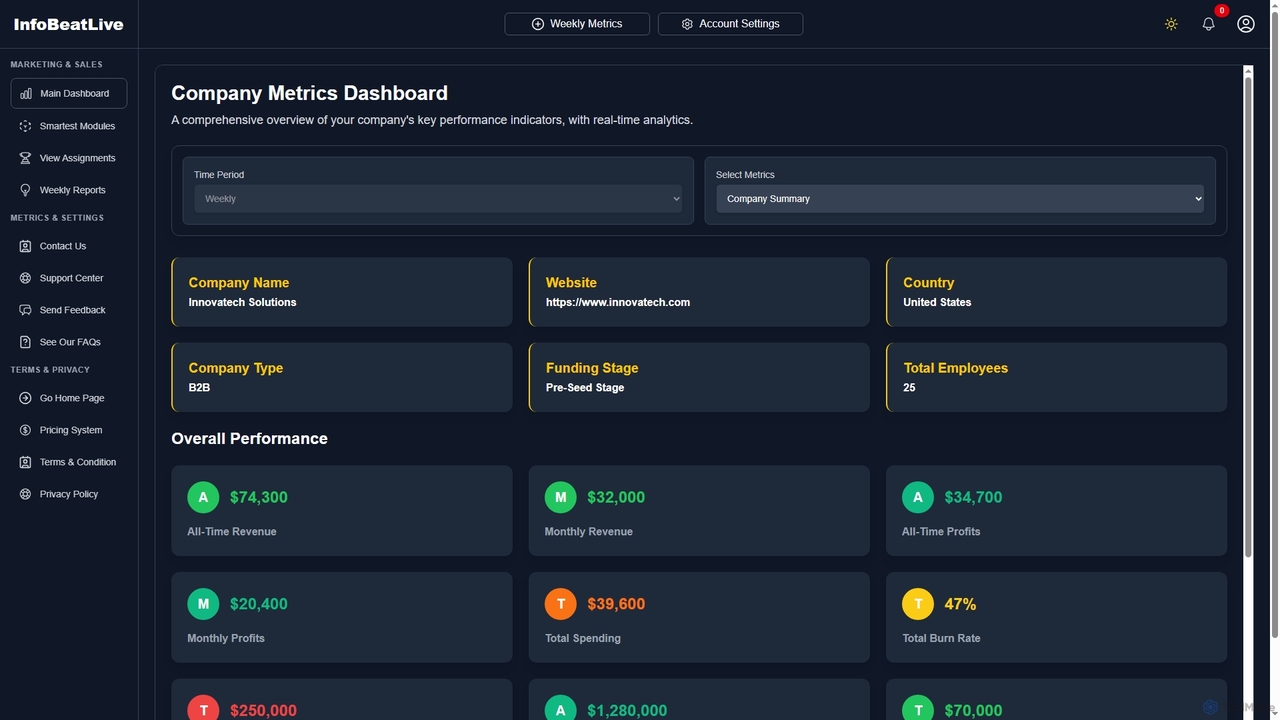
Task: Click the Company Metrics Dashboard heading
Action: (x=310, y=93)
